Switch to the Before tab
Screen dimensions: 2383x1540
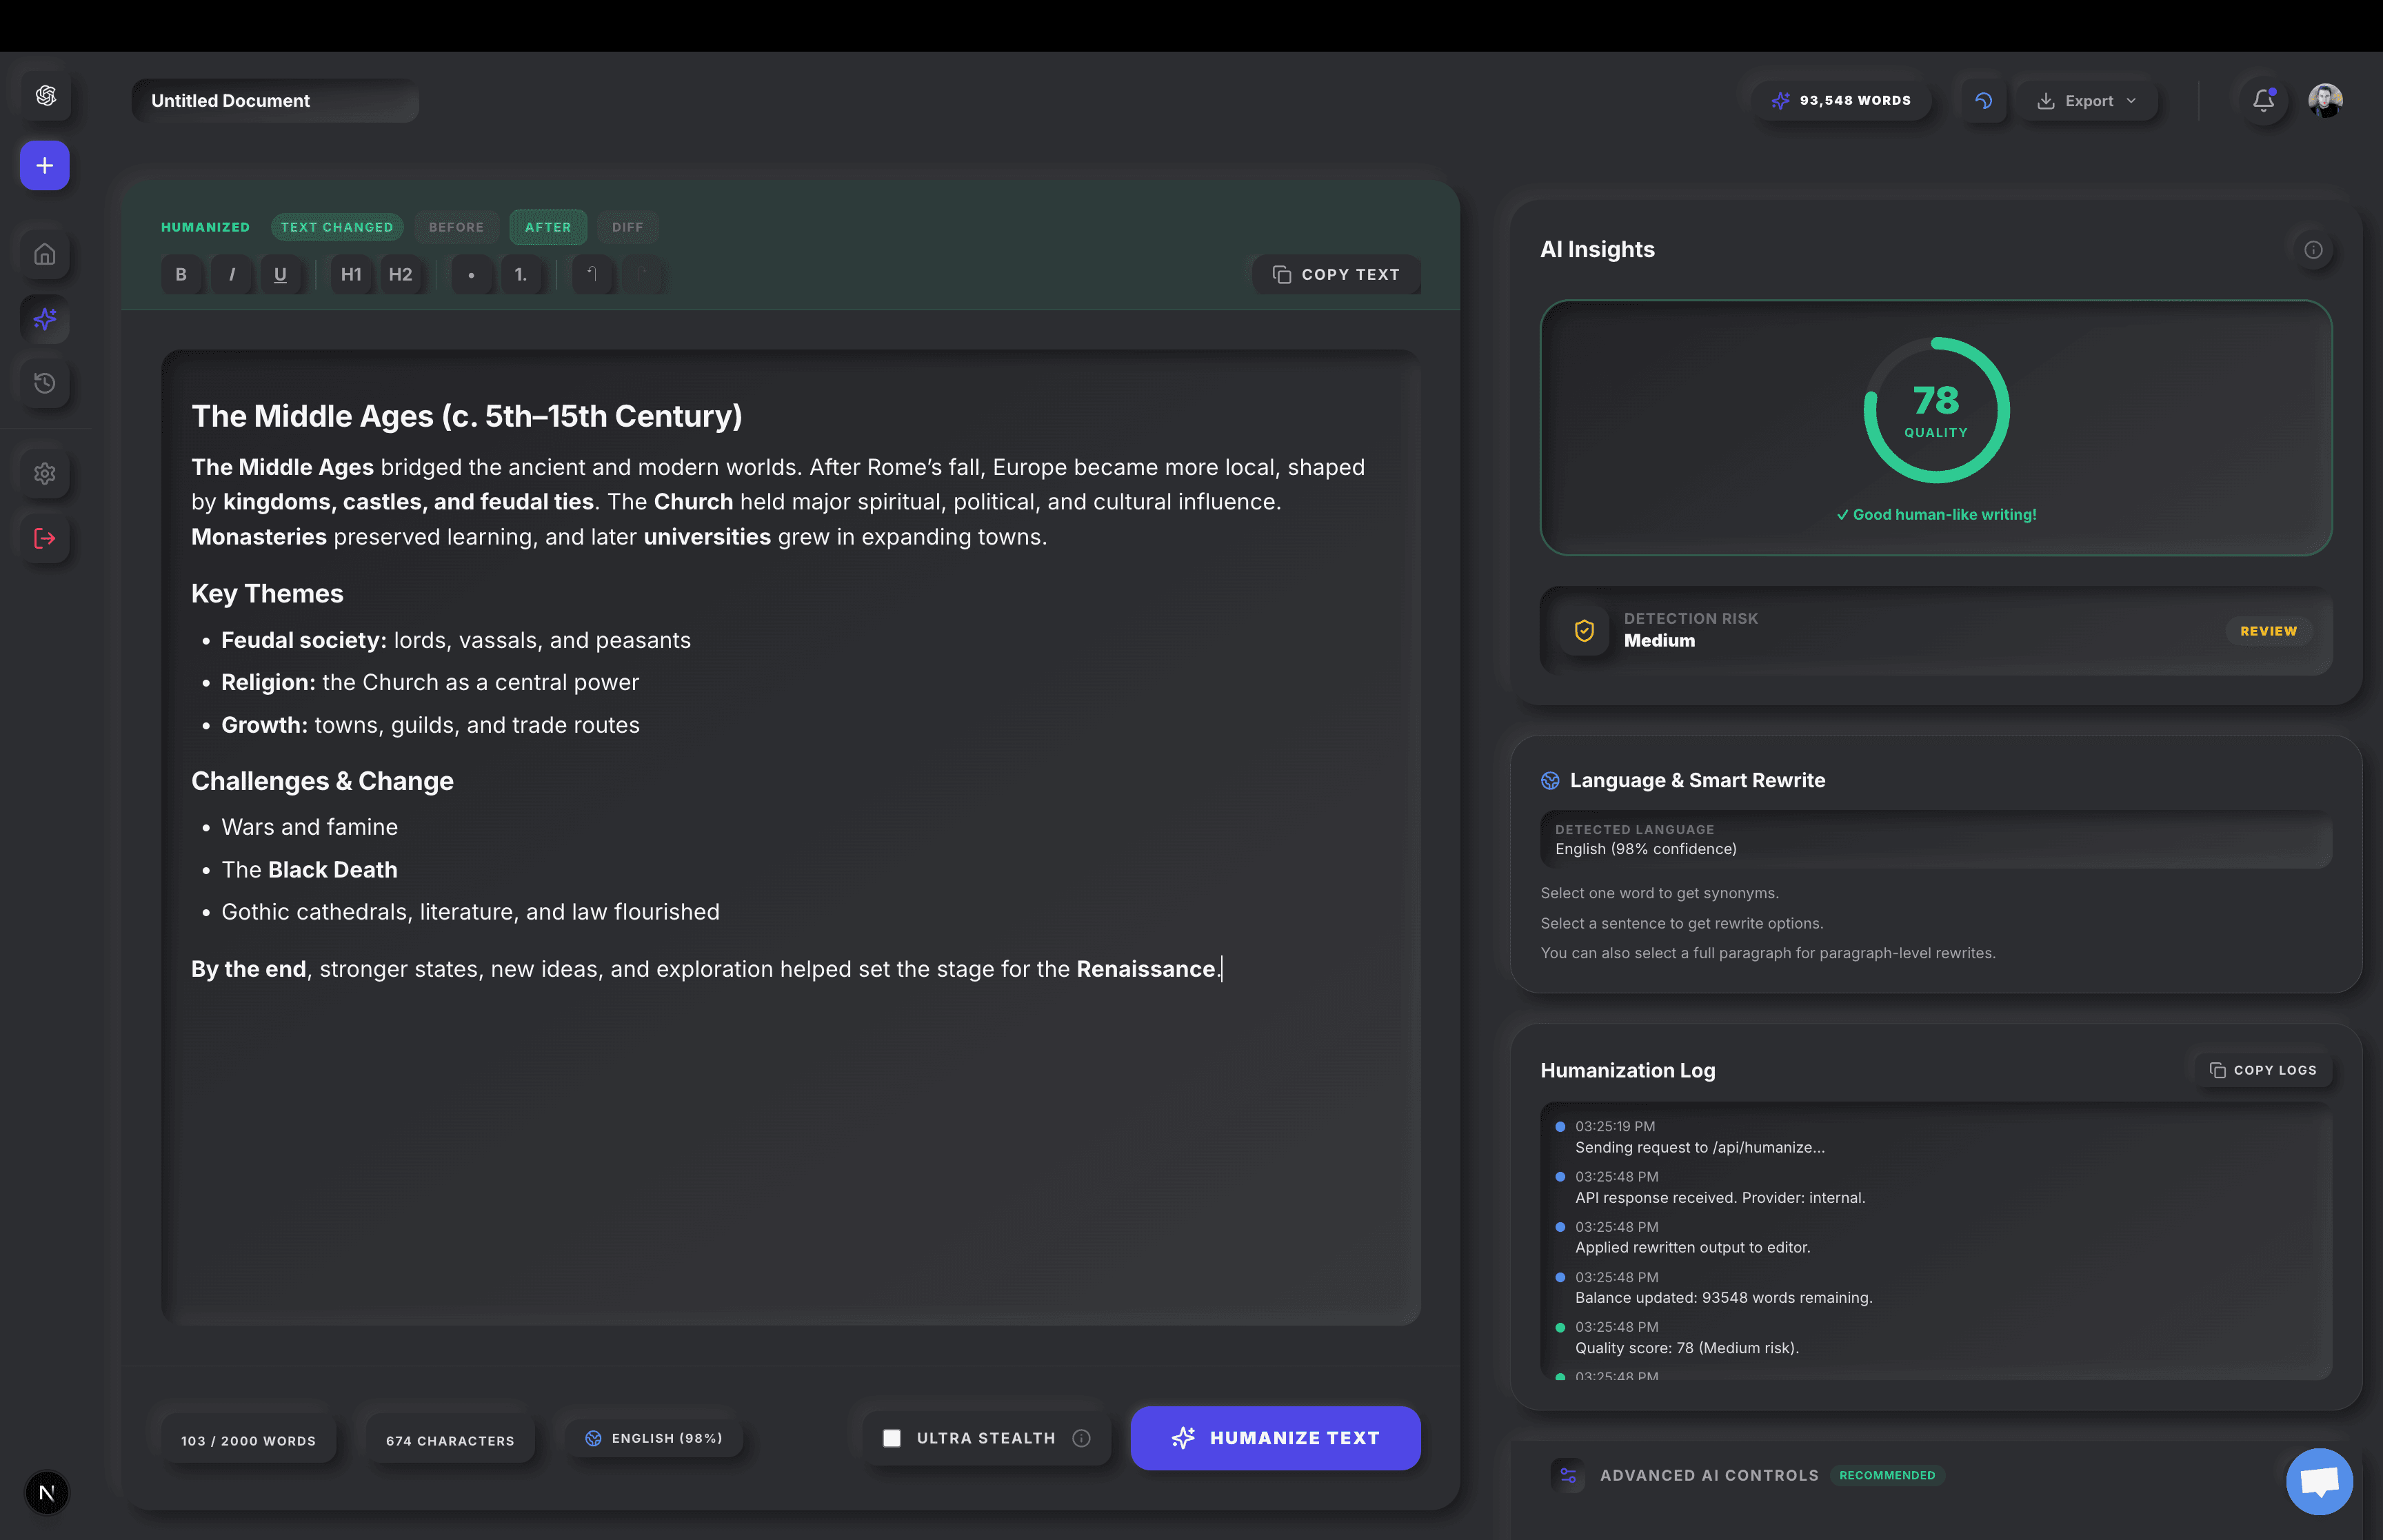(456, 227)
